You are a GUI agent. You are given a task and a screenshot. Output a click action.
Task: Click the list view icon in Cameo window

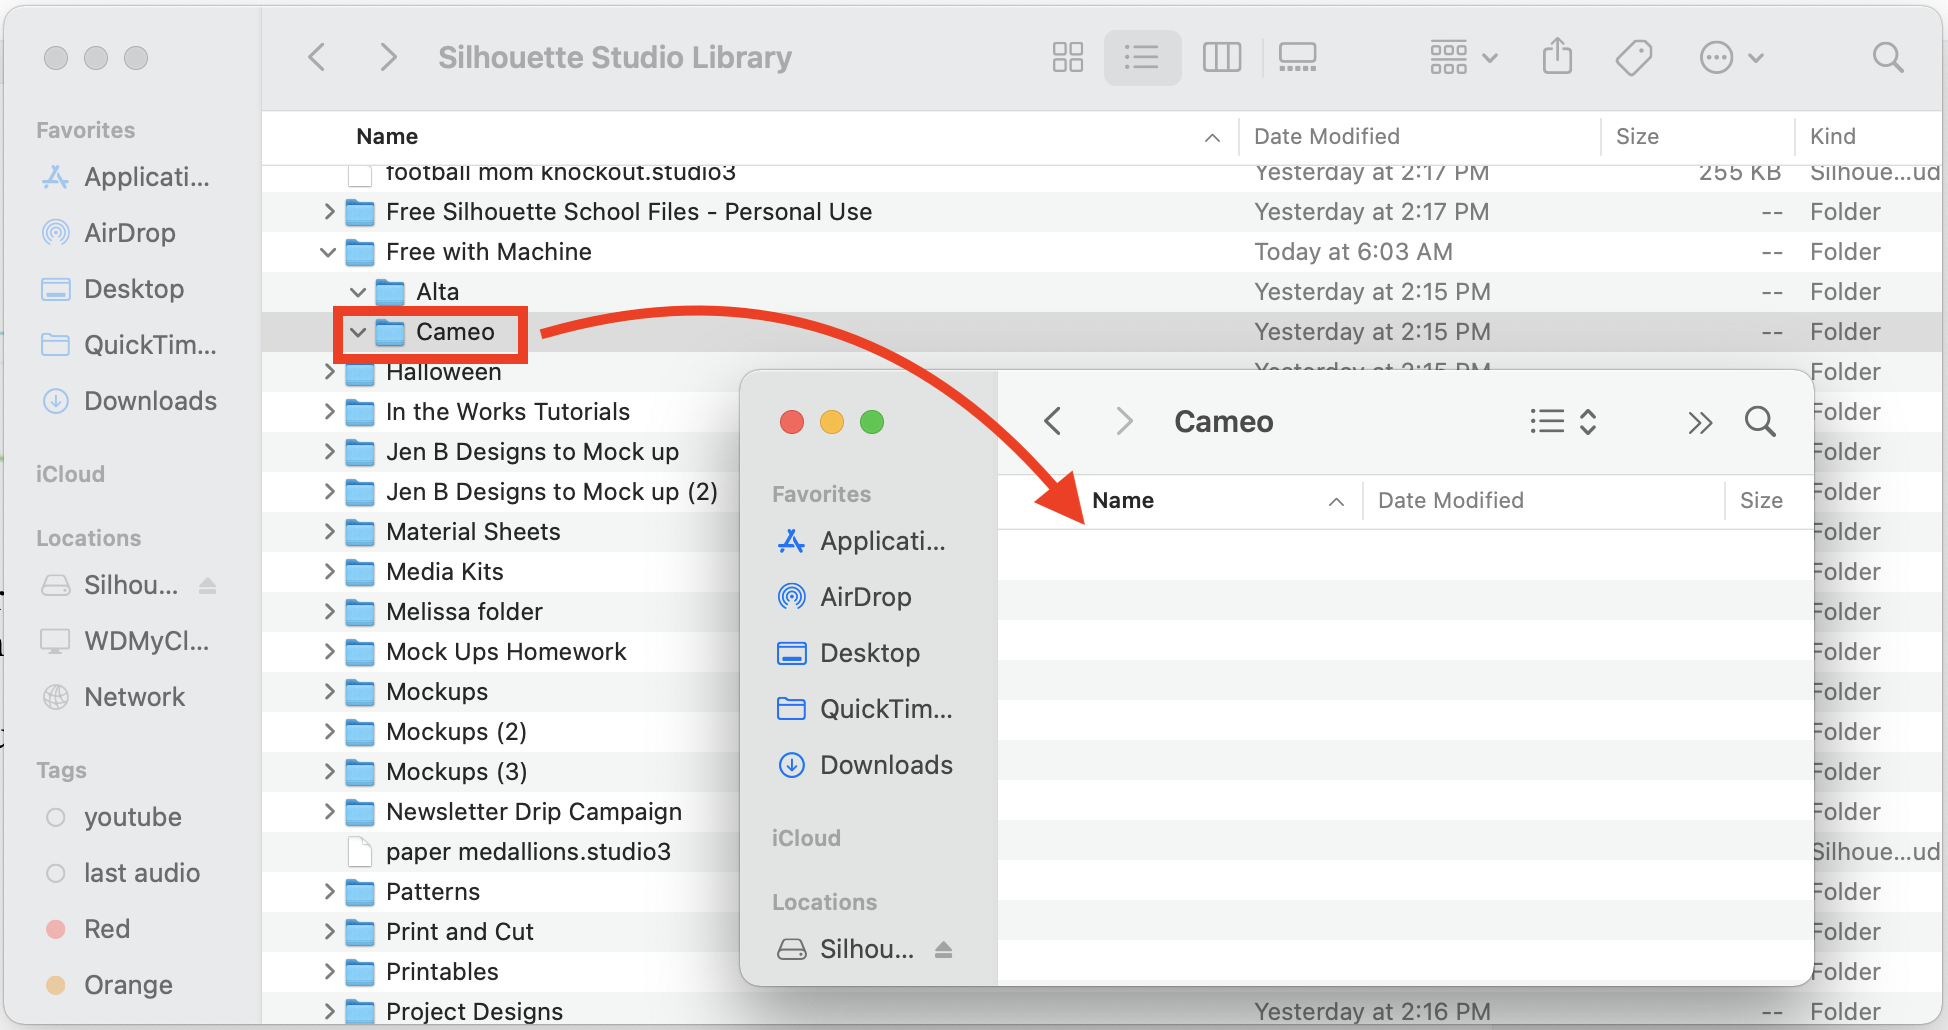pos(1546,421)
